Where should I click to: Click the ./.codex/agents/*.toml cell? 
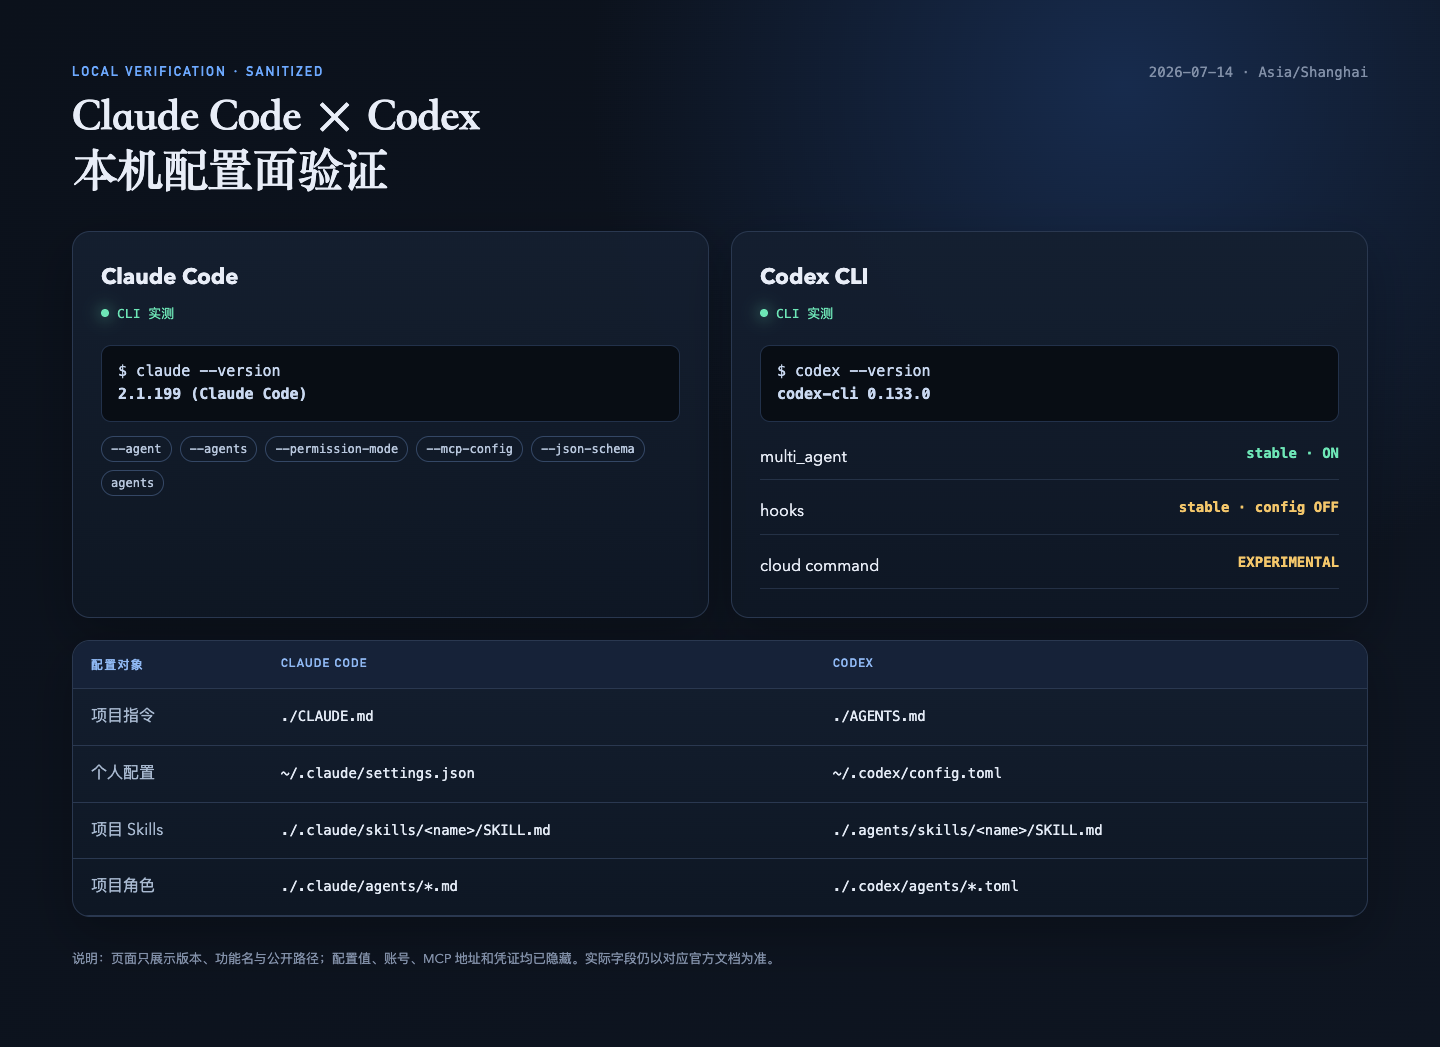[926, 887]
